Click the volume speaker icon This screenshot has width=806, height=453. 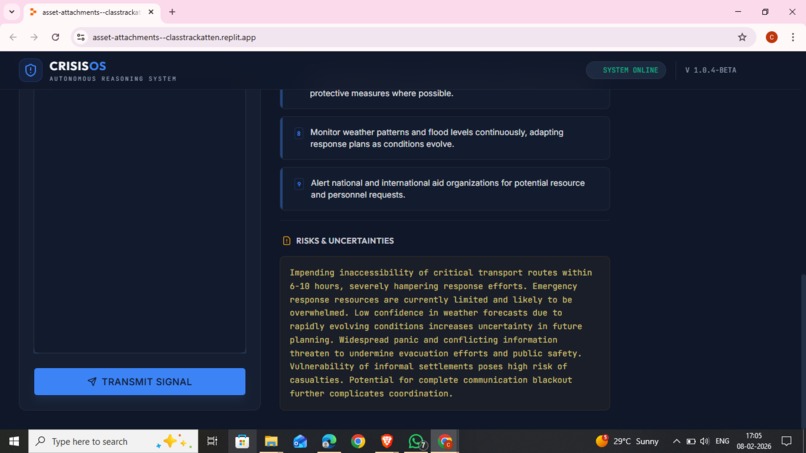(x=705, y=441)
